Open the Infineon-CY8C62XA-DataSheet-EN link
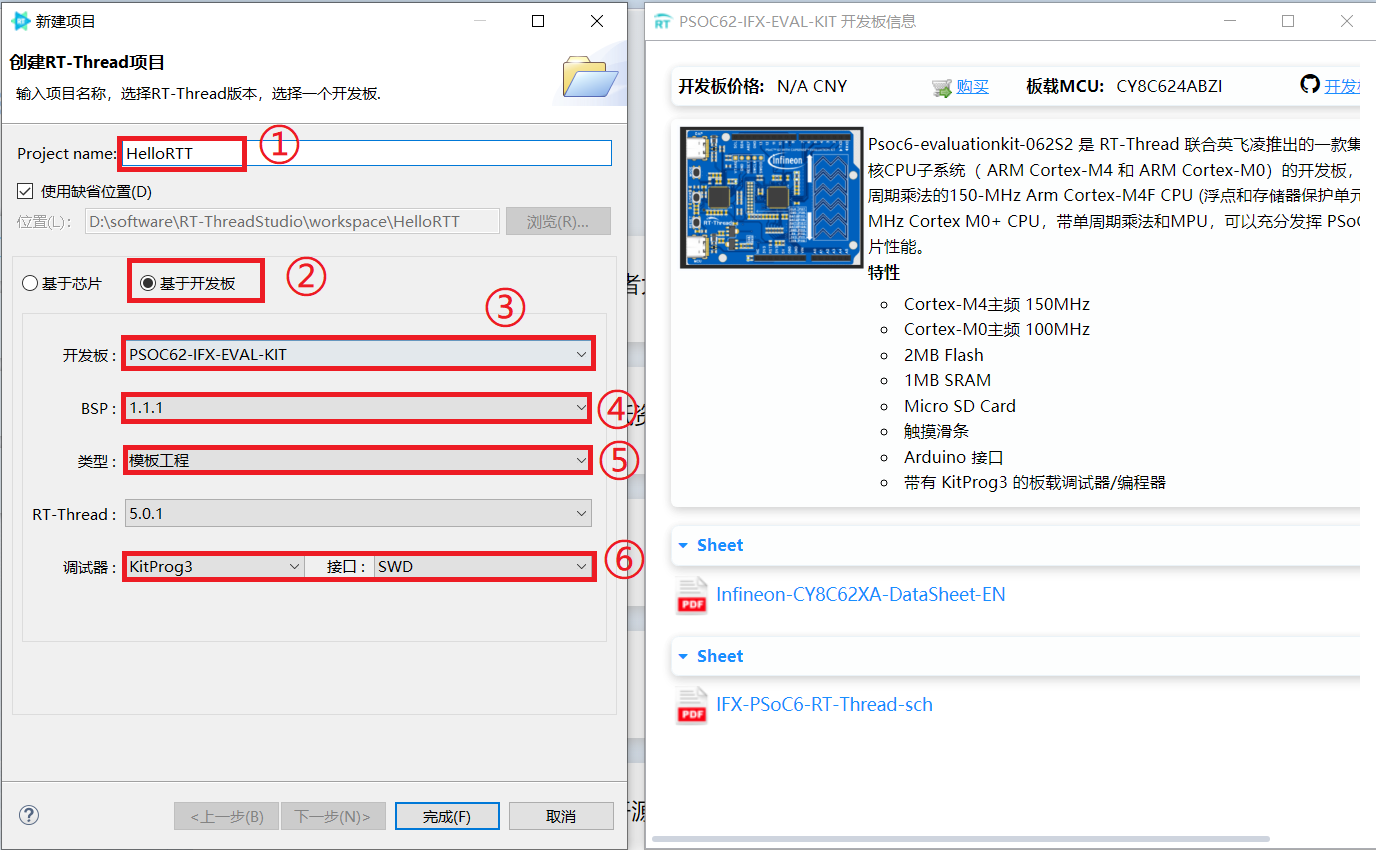Screen dimensions: 1376x850 [x=861, y=595]
